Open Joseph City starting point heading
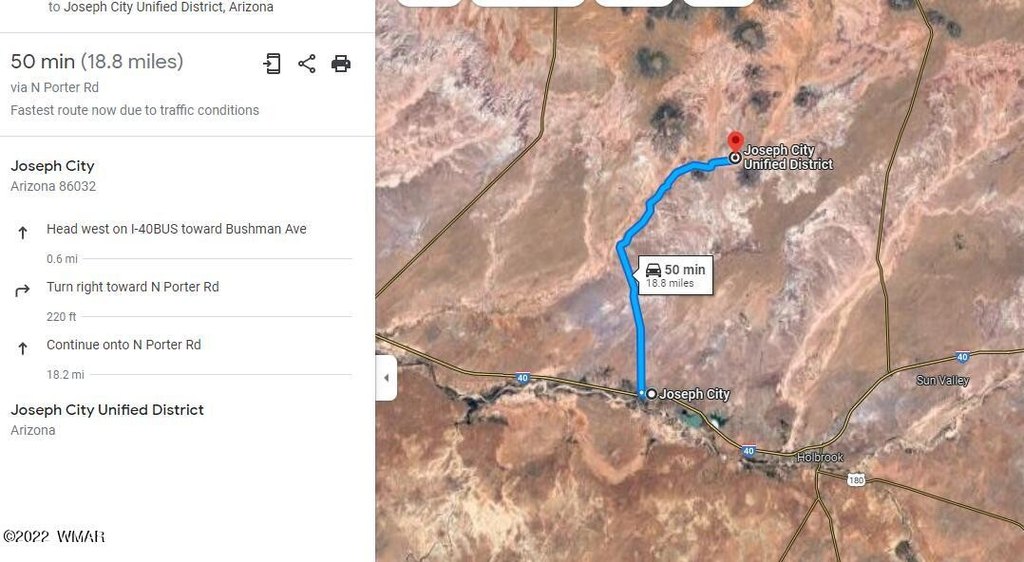Viewport: 1024px width, 562px height. [x=52, y=166]
